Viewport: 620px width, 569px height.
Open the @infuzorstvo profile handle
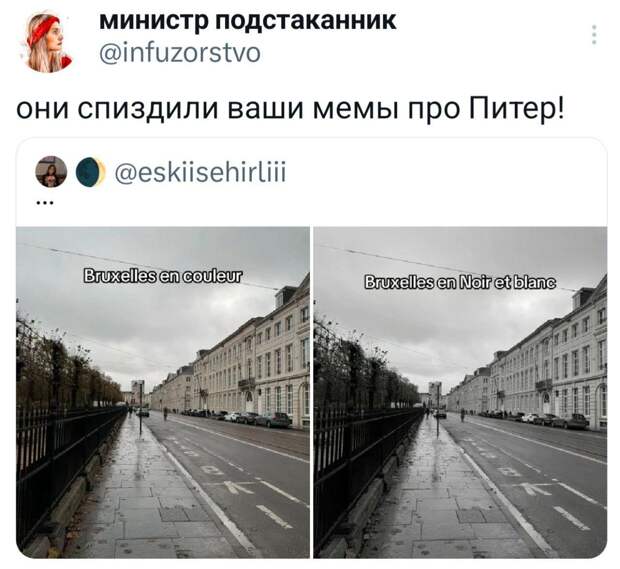180,53
